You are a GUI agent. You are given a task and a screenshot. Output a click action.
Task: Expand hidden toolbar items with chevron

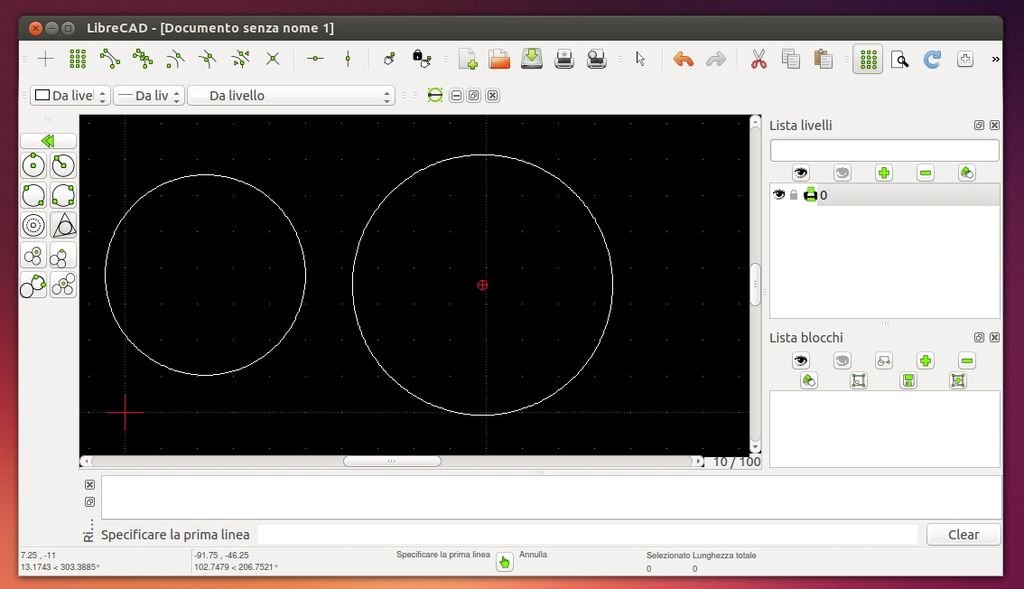point(995,59)
